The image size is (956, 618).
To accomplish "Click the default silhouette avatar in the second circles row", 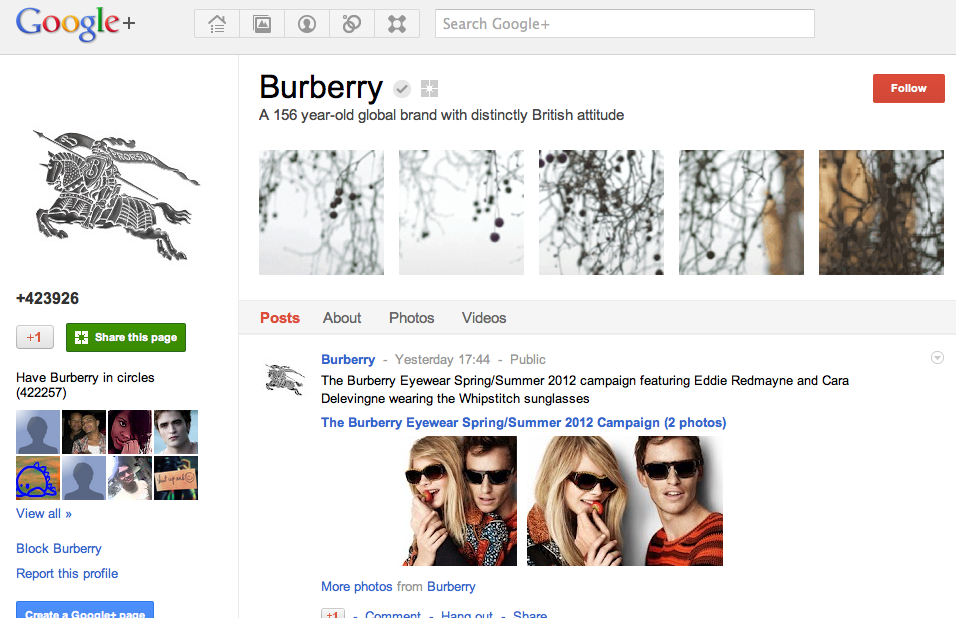I will (x=84, y=478).
